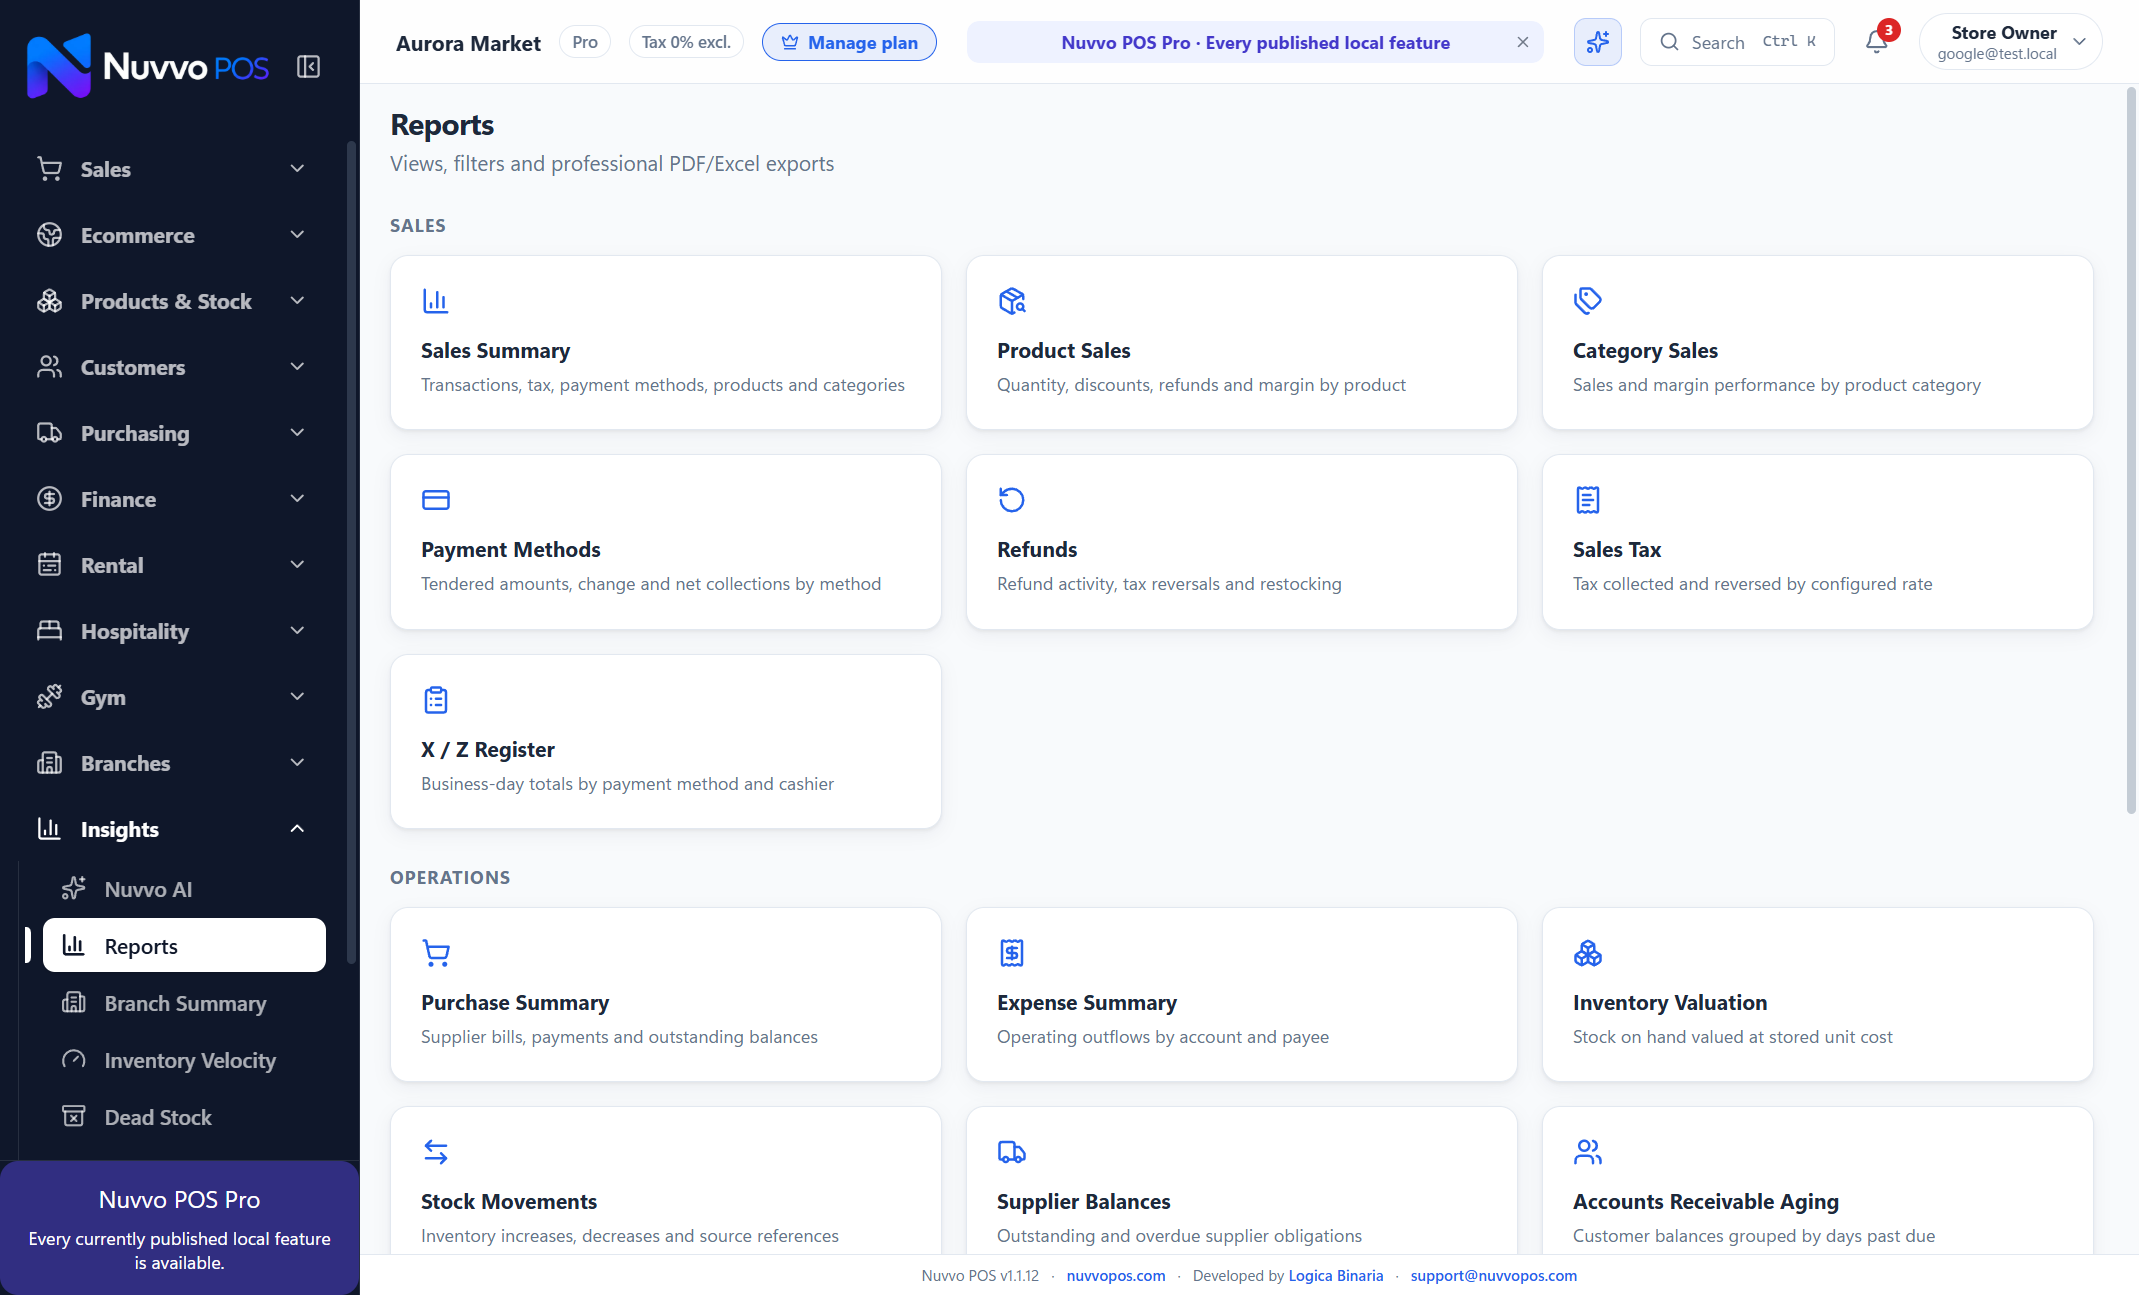This screenshot has width=2139, height=1295.
Task: Click the Nuvvo POS Pro promo card
Action: (x=180, y=1228)
